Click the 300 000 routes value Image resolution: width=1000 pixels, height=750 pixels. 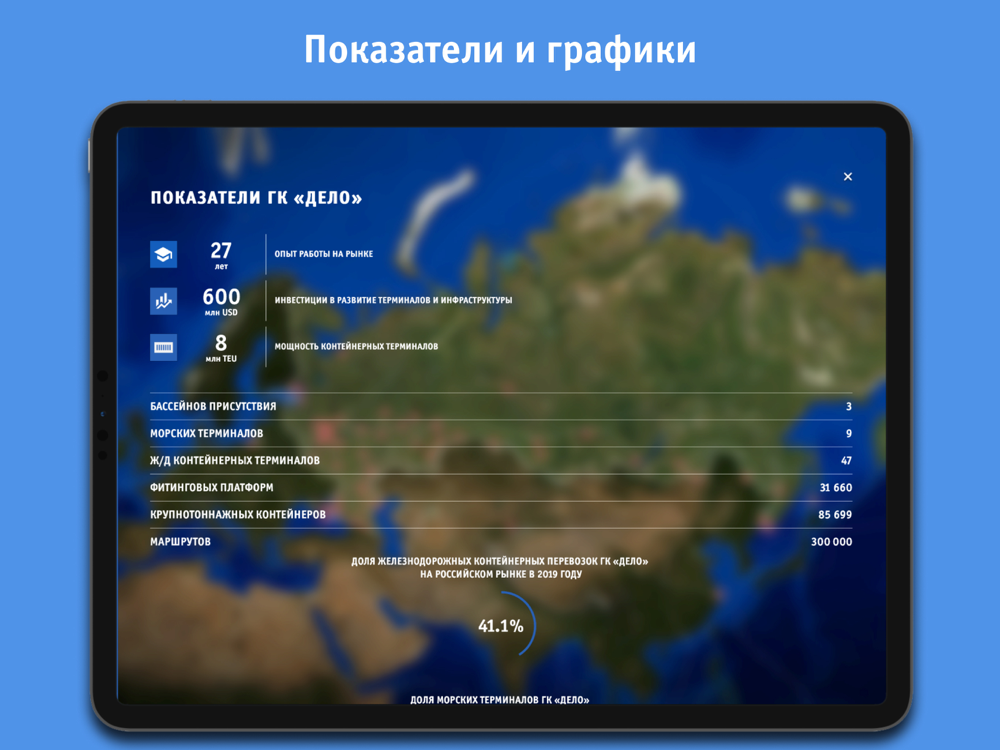831,541
